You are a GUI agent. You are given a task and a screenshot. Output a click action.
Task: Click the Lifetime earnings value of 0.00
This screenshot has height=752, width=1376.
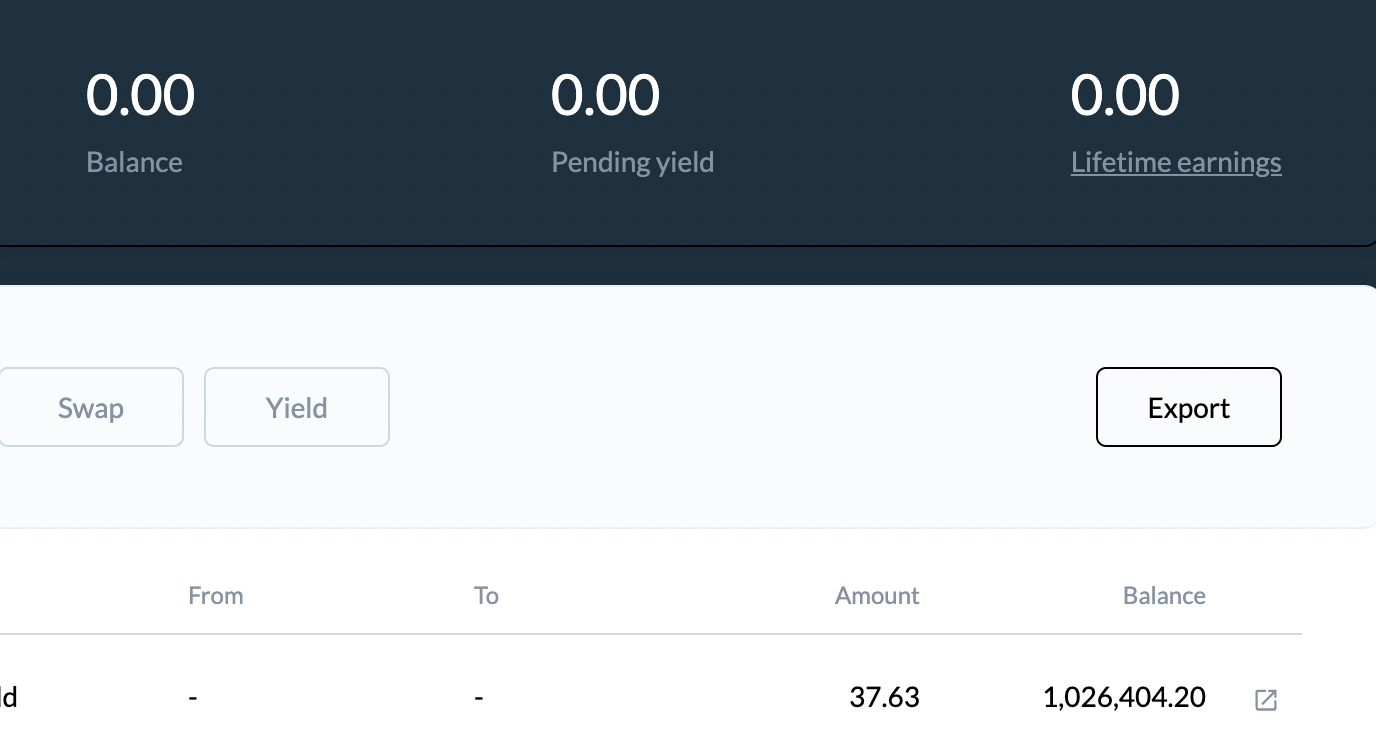tap(1125, 94)
